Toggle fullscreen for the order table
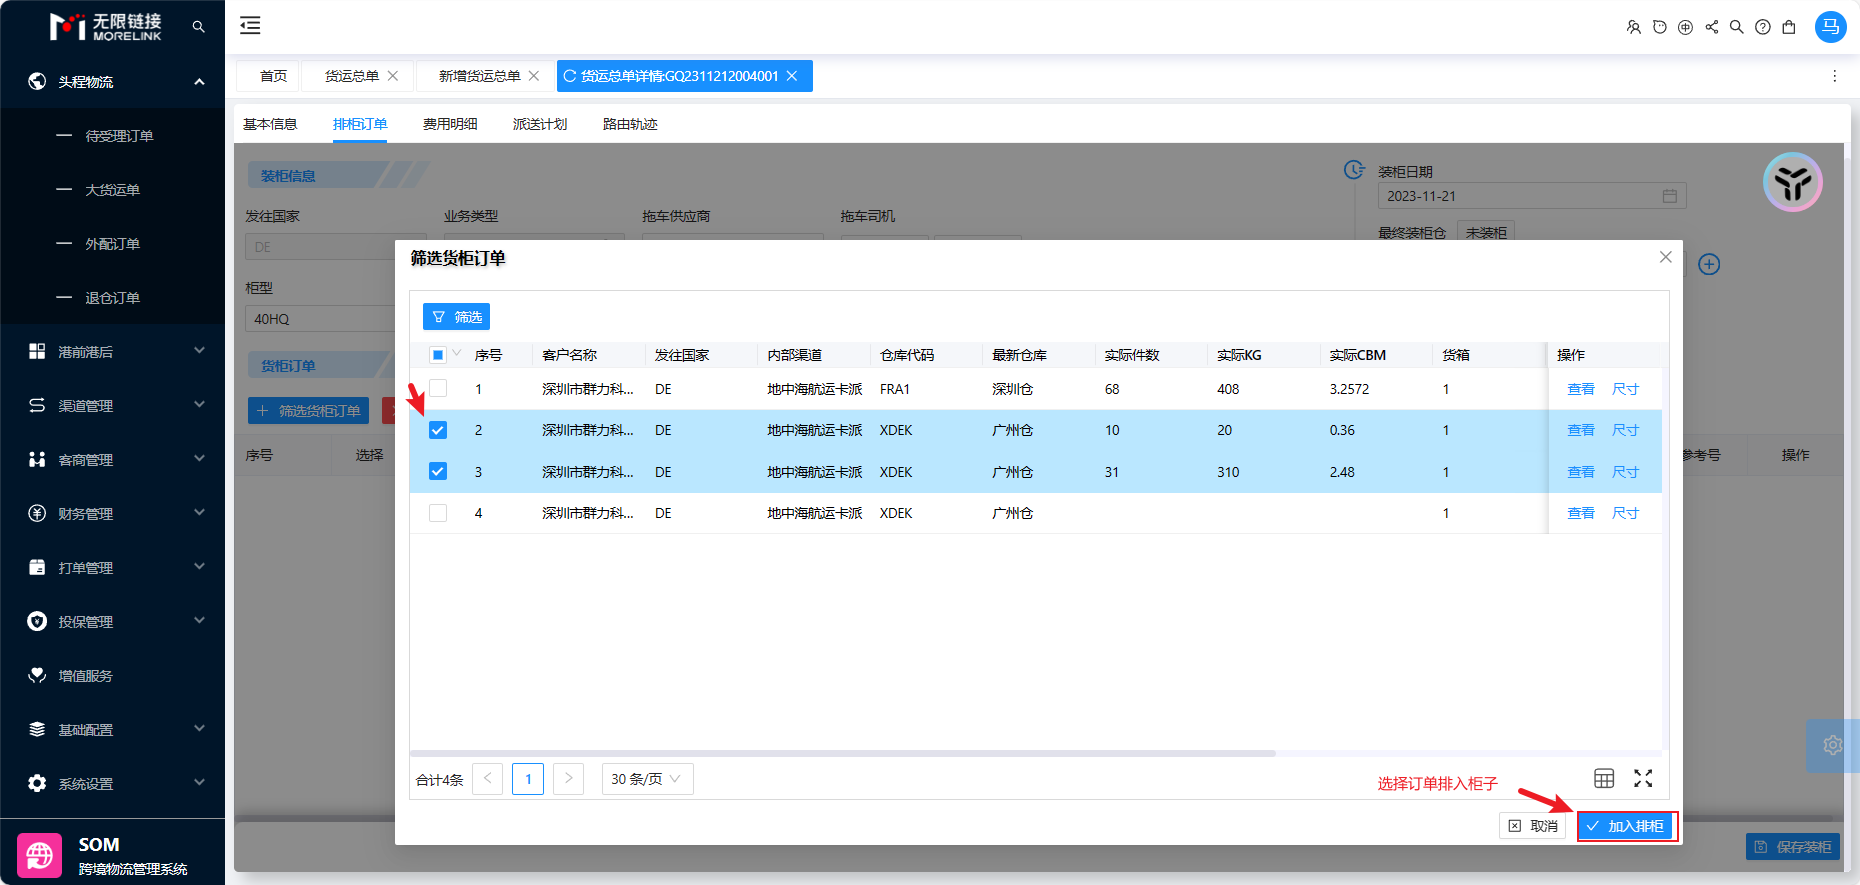This screenshot has height=885, width=1860. point(1643,778)
